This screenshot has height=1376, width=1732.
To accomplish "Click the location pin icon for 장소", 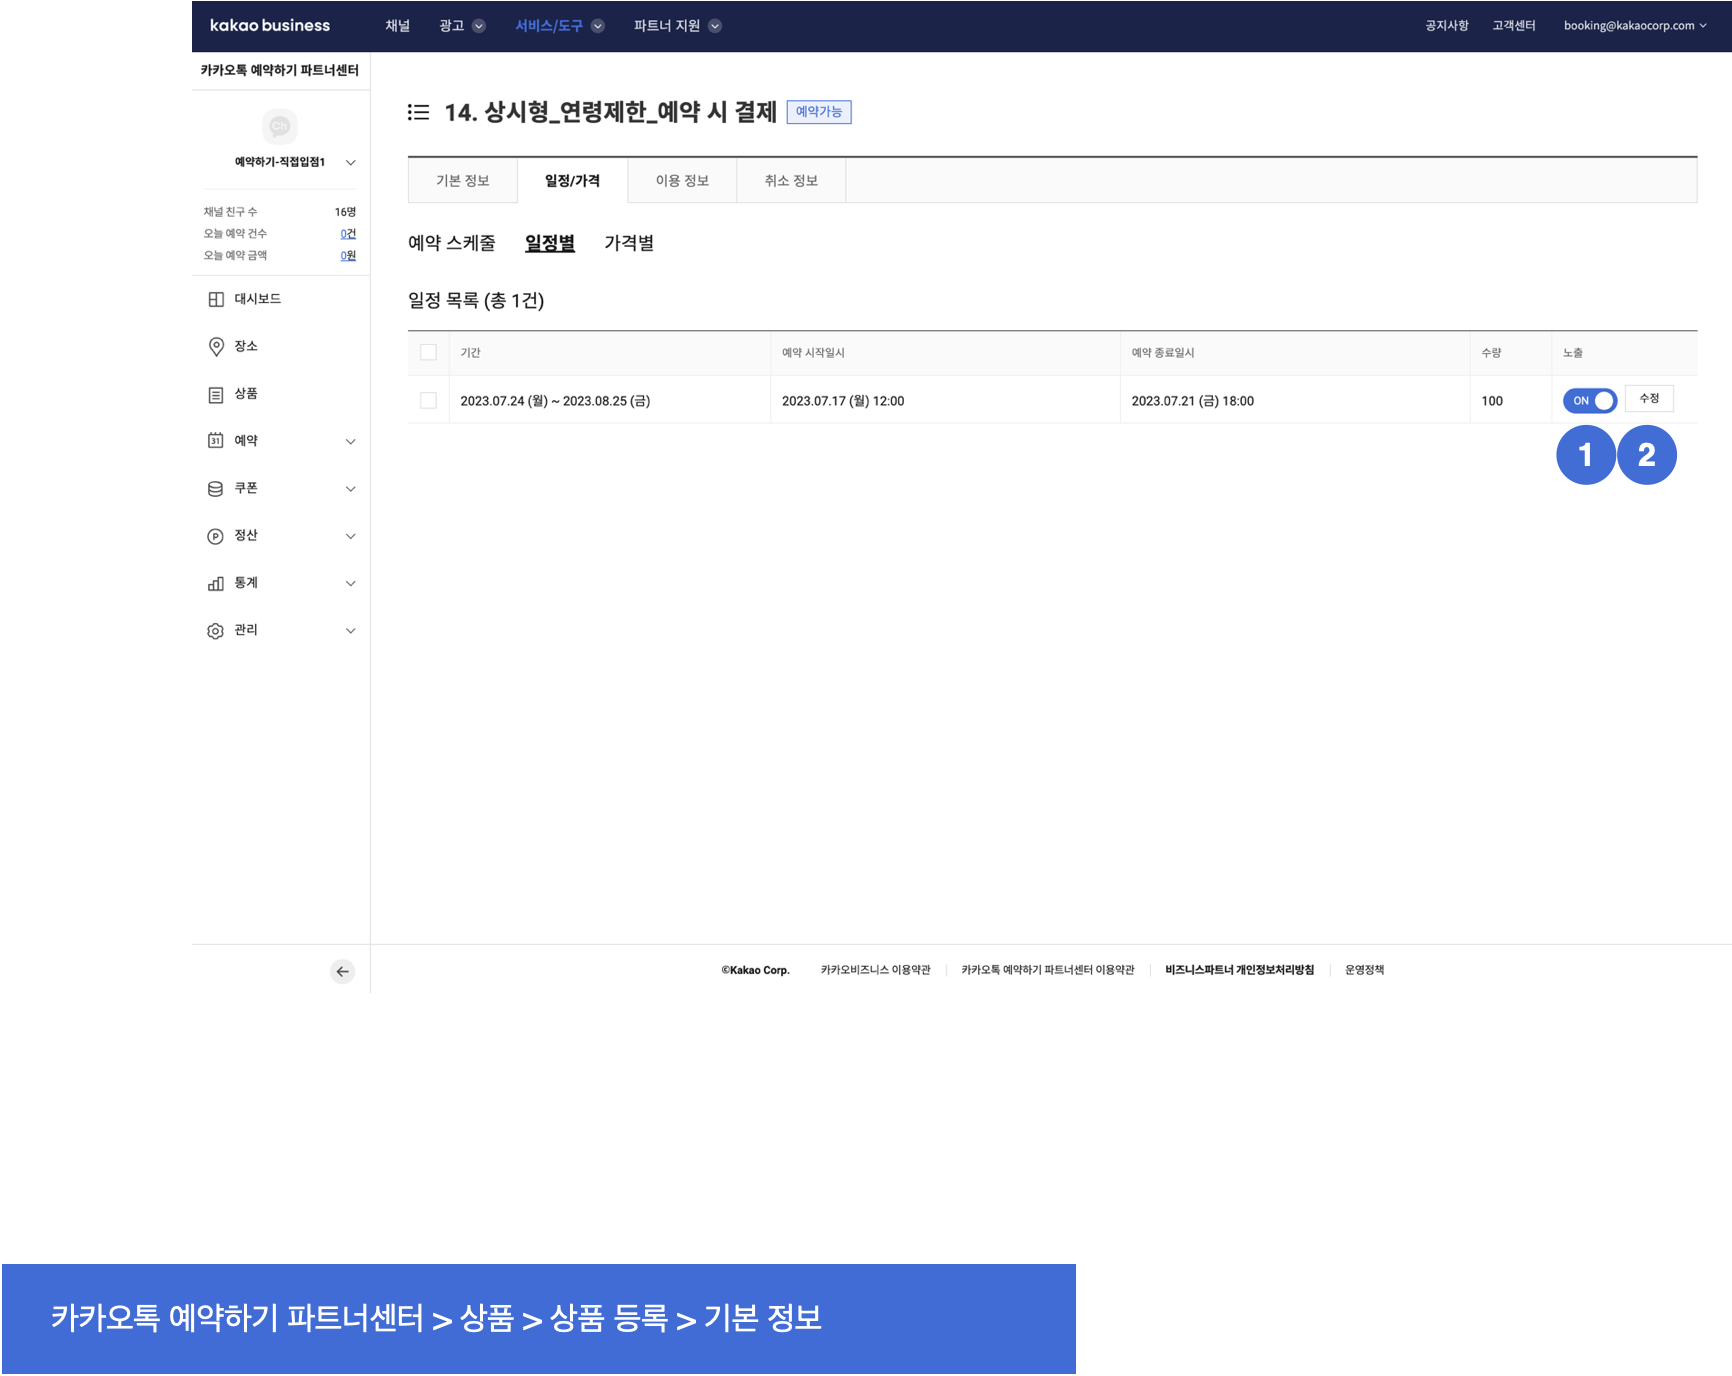I will pos(216,346).
